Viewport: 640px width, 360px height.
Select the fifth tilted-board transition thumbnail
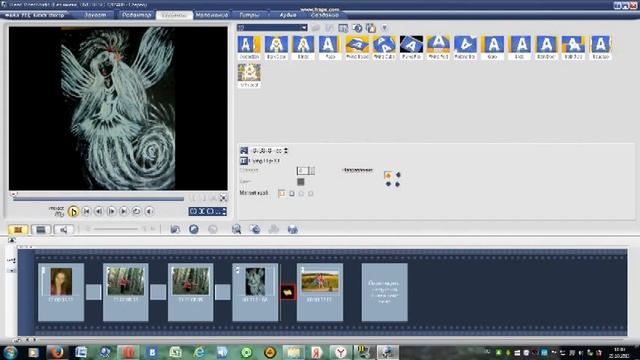pos(357,47)
